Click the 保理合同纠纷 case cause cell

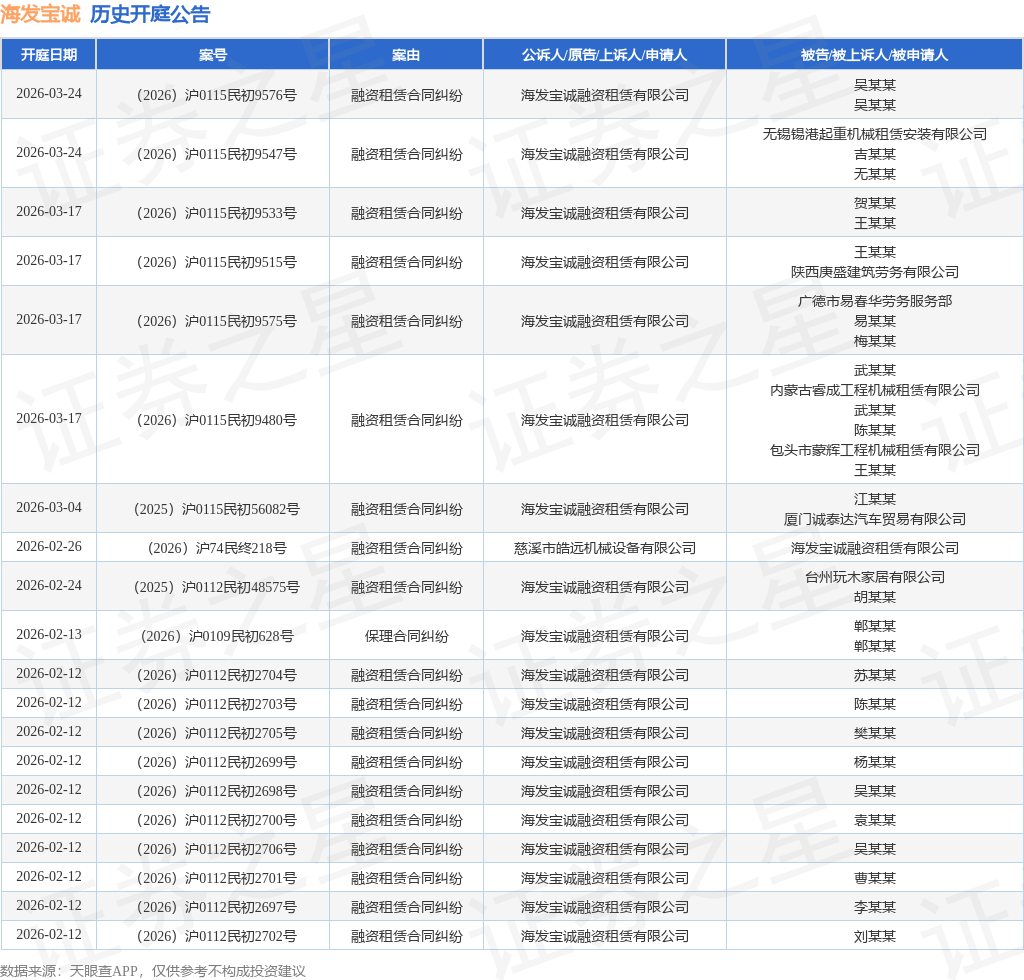(x=406, y=636)
